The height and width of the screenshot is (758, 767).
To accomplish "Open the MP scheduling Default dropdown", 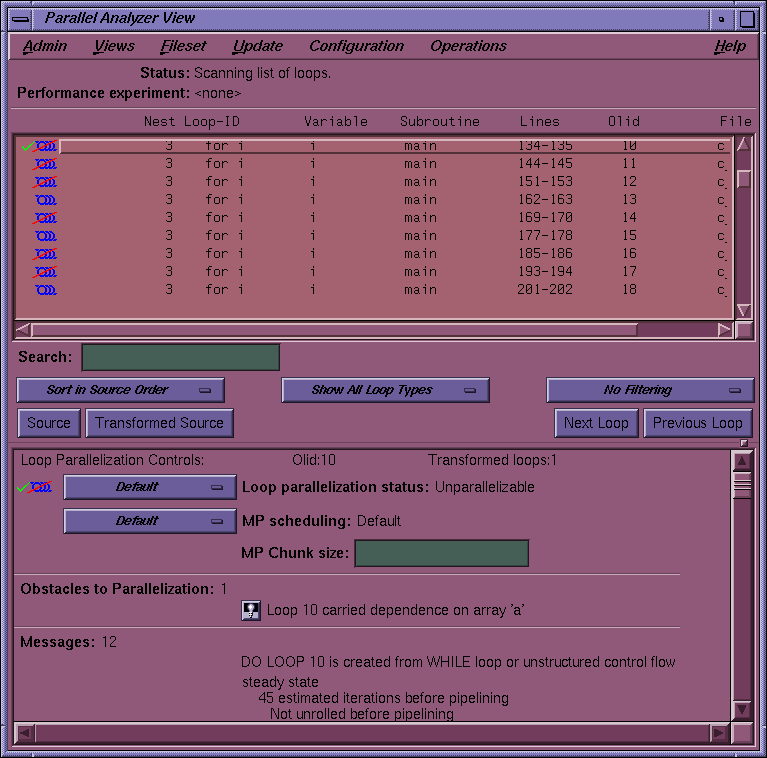I will [150, 521].
